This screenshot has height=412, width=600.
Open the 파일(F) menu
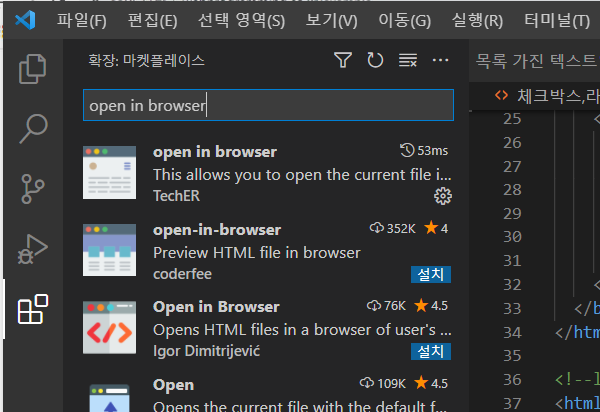pos(82,20)
